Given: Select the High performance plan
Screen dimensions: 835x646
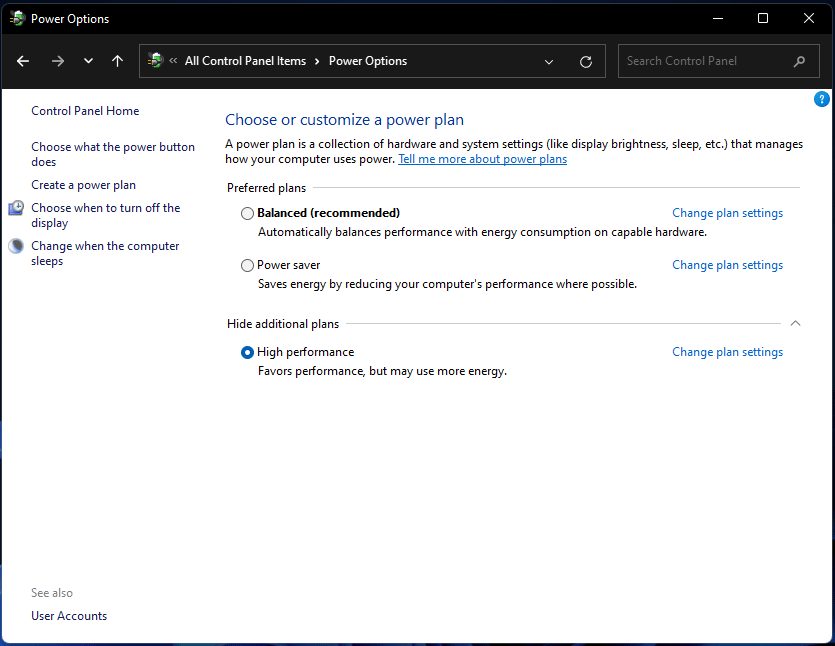Looking at the screenshot, I should click(x=247, y=353).
